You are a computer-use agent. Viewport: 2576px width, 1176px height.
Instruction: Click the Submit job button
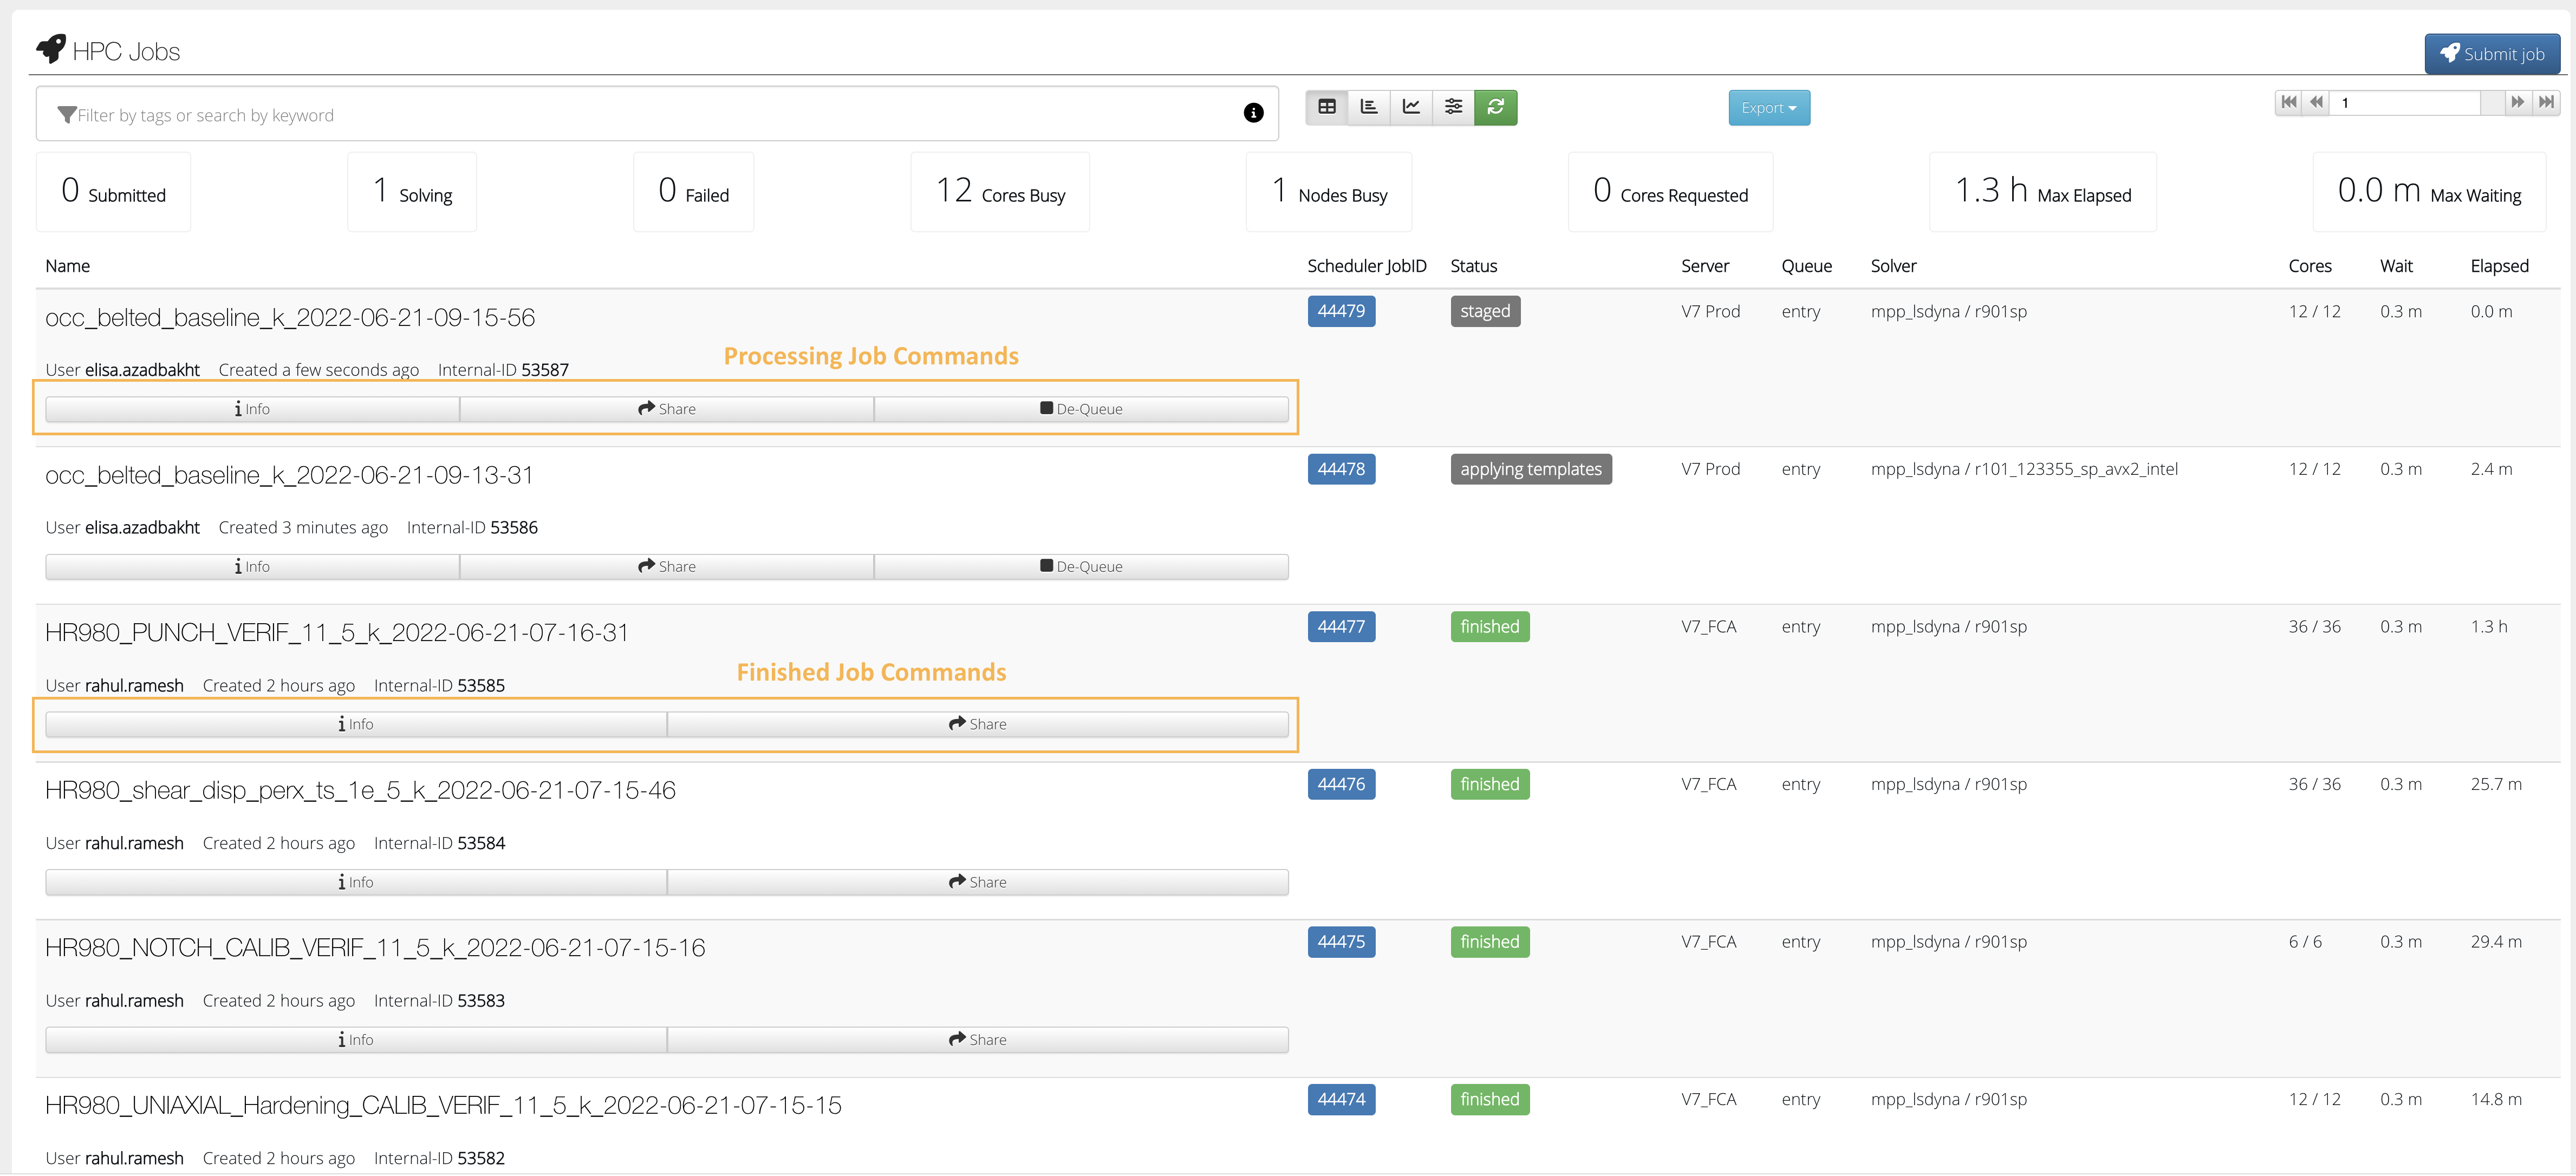pos(2492,54)
